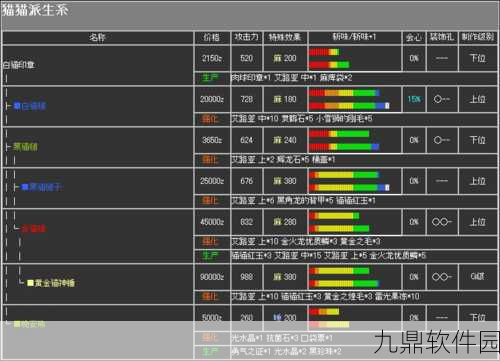Screen dimensions: 500x361
Task: Click the attack value 520
Action: pos(247,58)
